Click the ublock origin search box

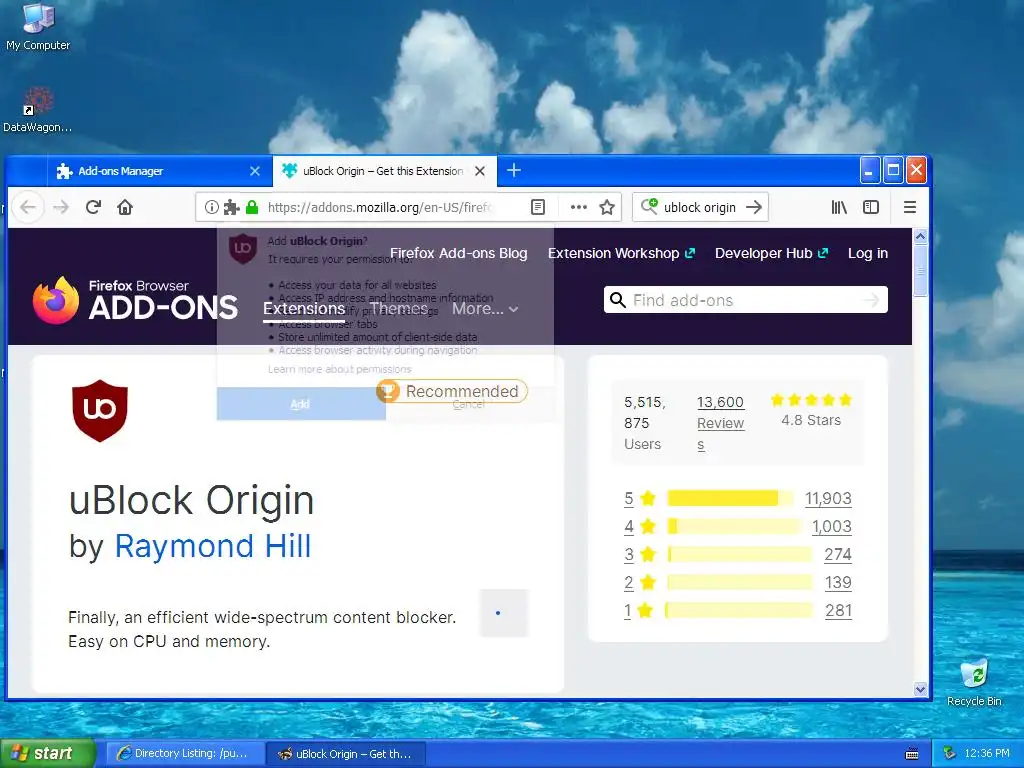pos(700,208)
